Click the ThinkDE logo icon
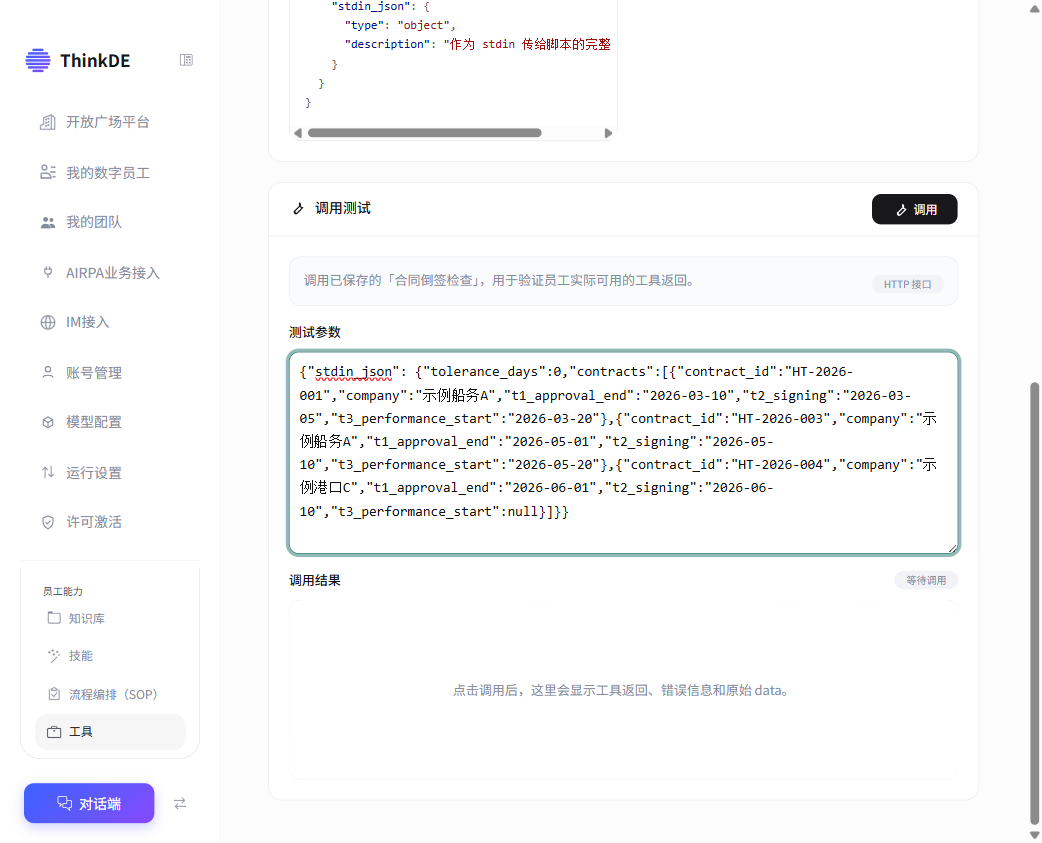 pos(38,60)
